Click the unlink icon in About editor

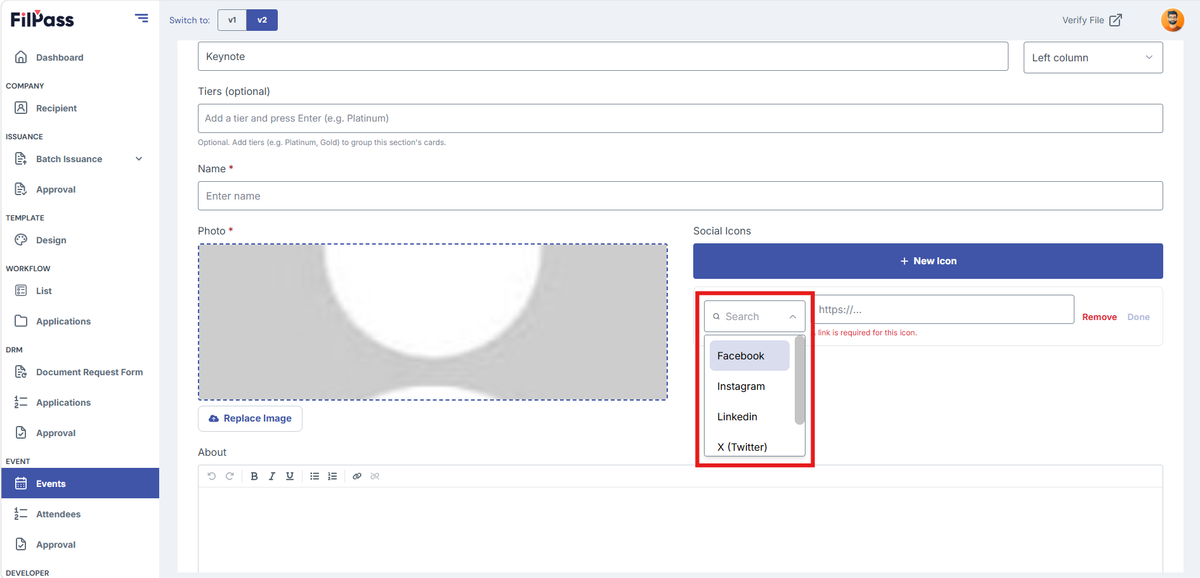coord(375,476)
